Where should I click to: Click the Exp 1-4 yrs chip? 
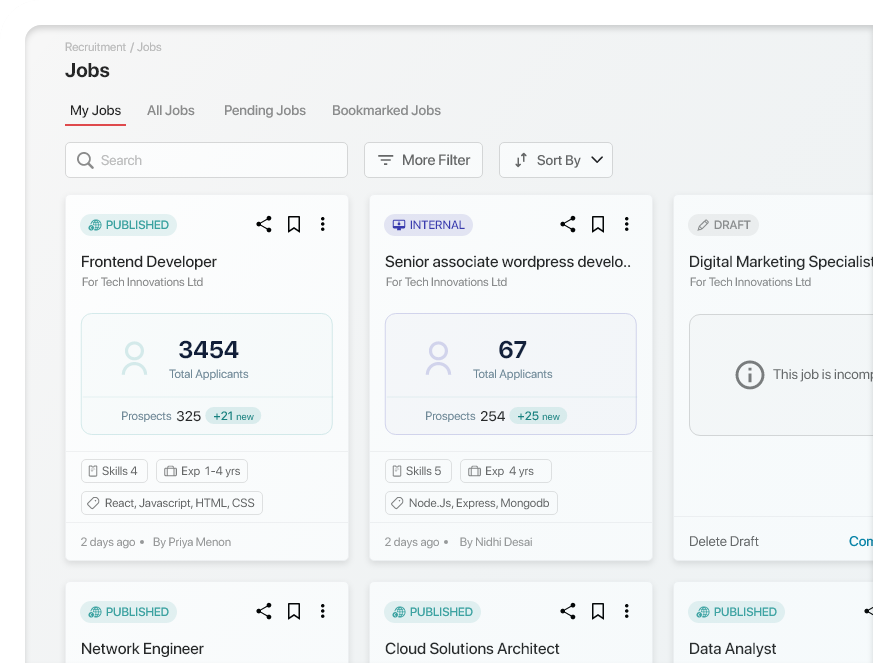pos(202,471)
